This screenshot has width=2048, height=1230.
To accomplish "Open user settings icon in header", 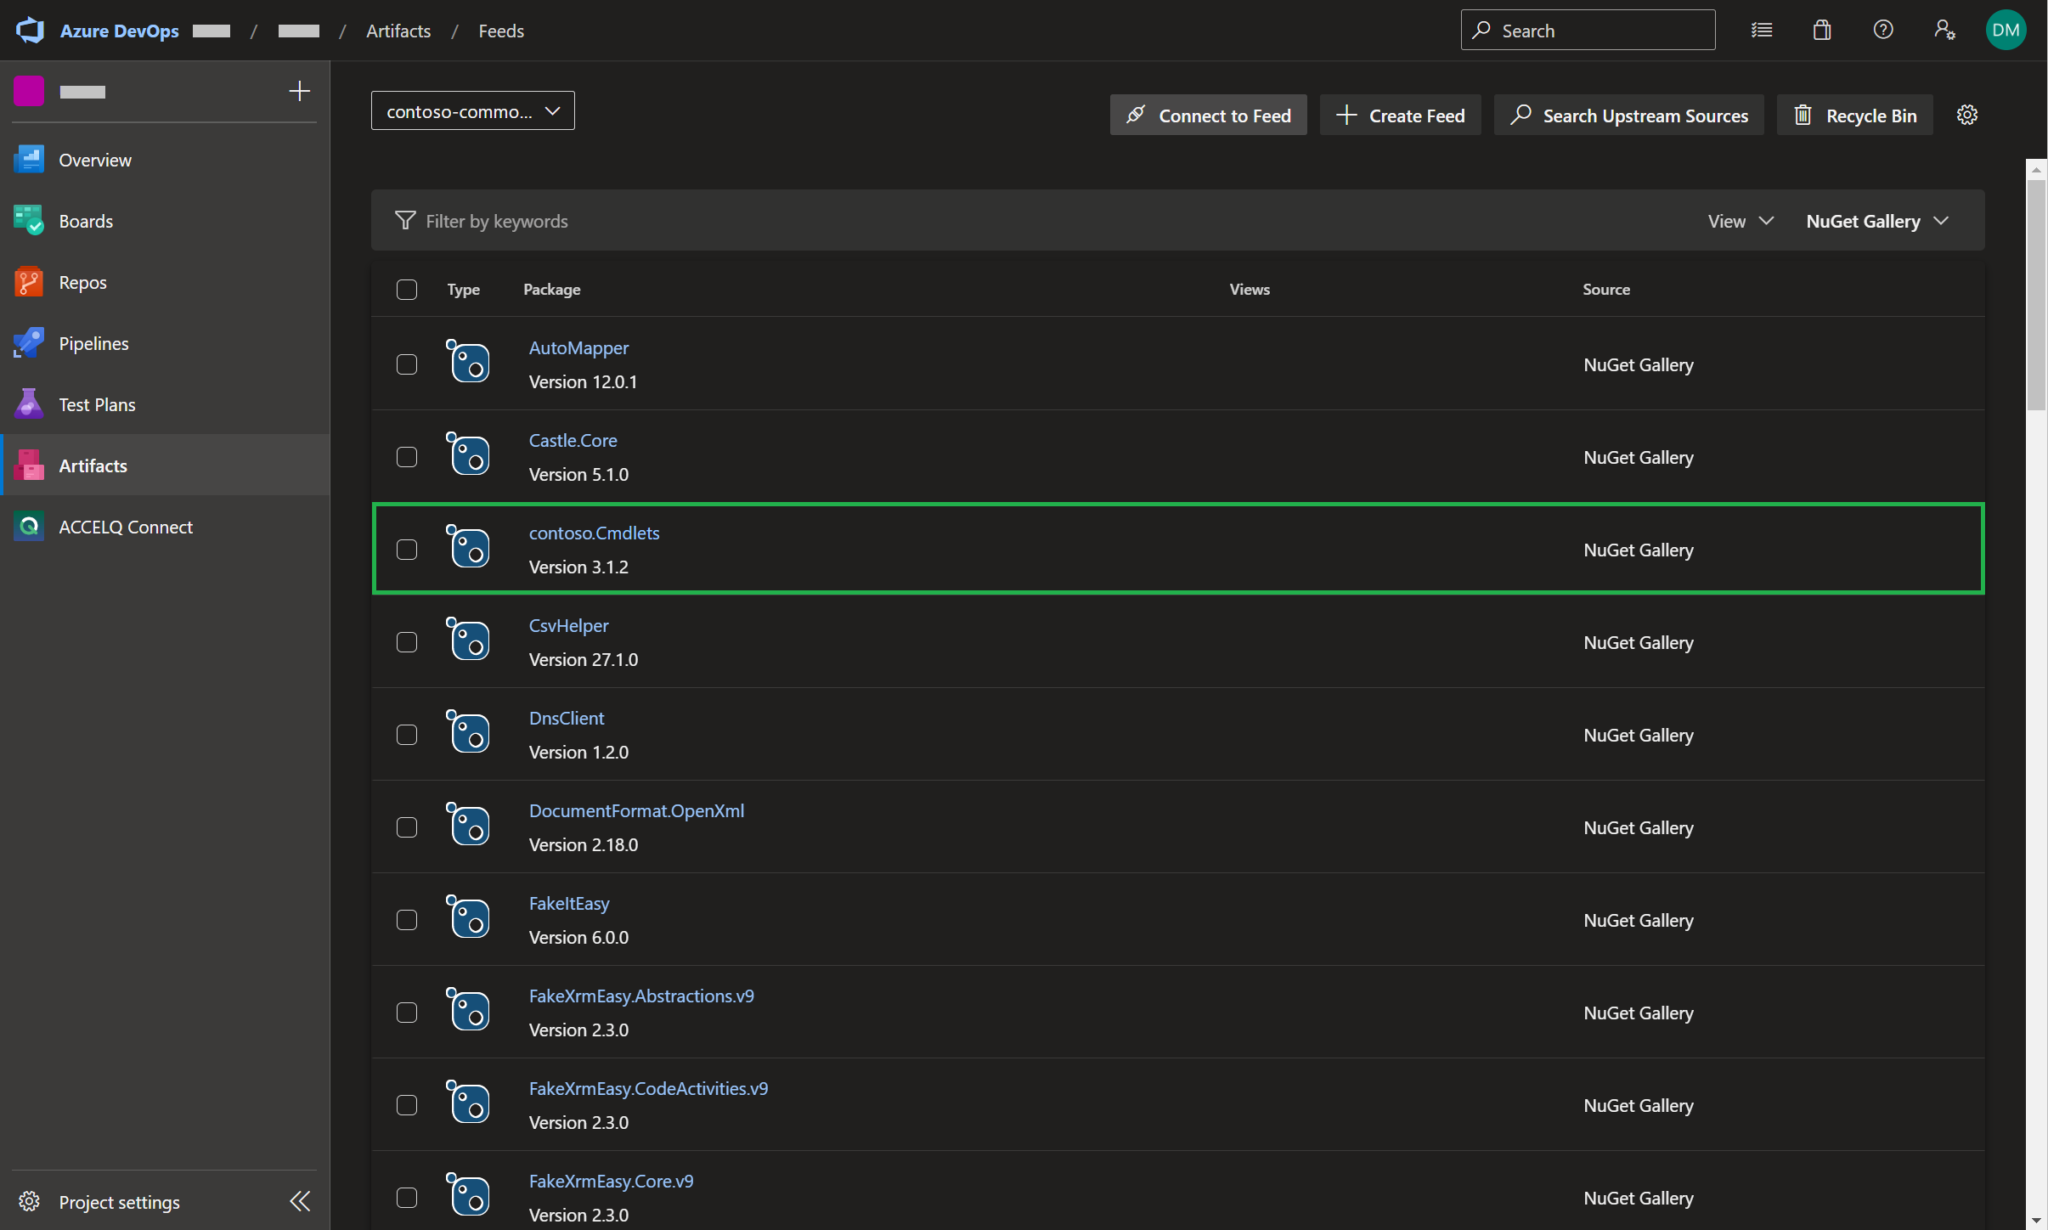I will 1944,30.
